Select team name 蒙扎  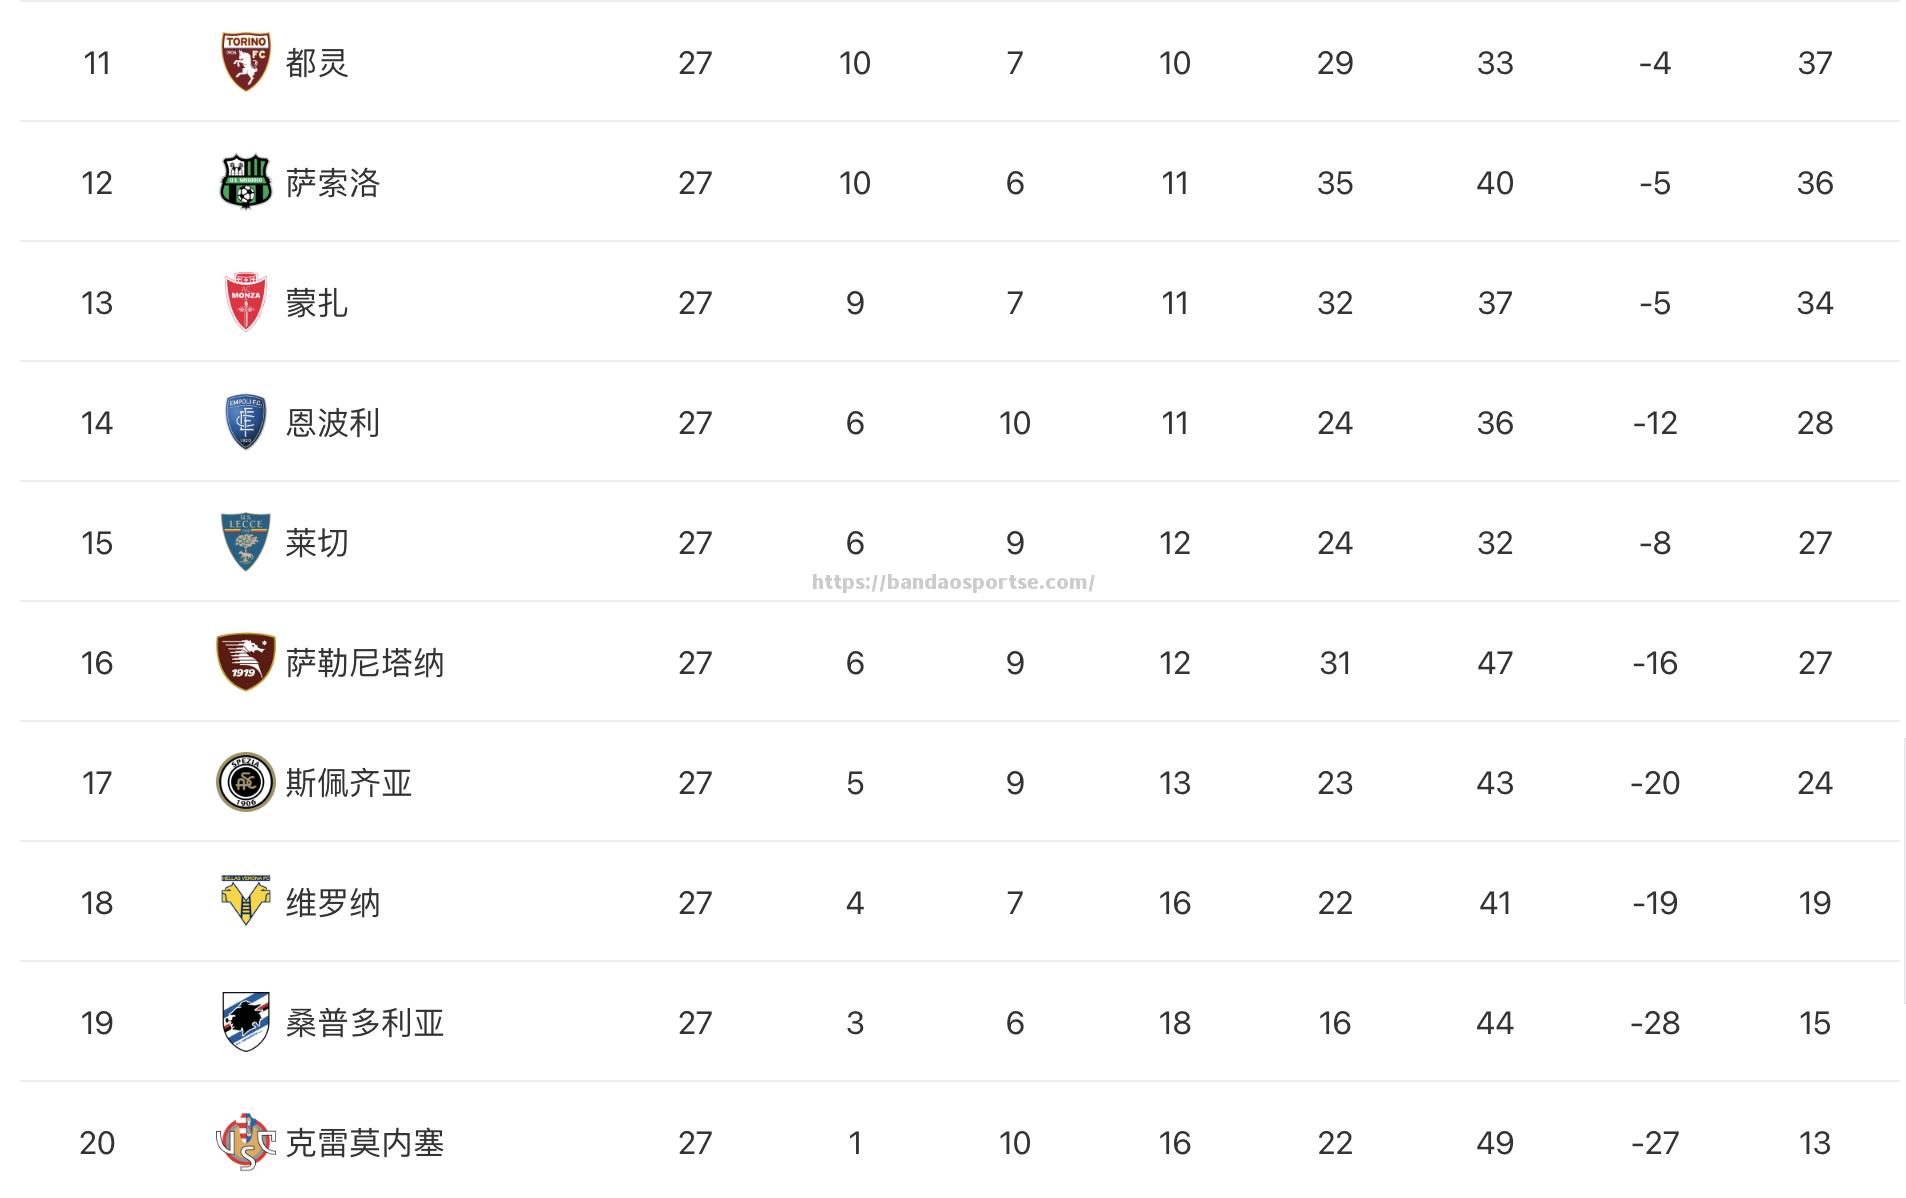coord(317,303)
